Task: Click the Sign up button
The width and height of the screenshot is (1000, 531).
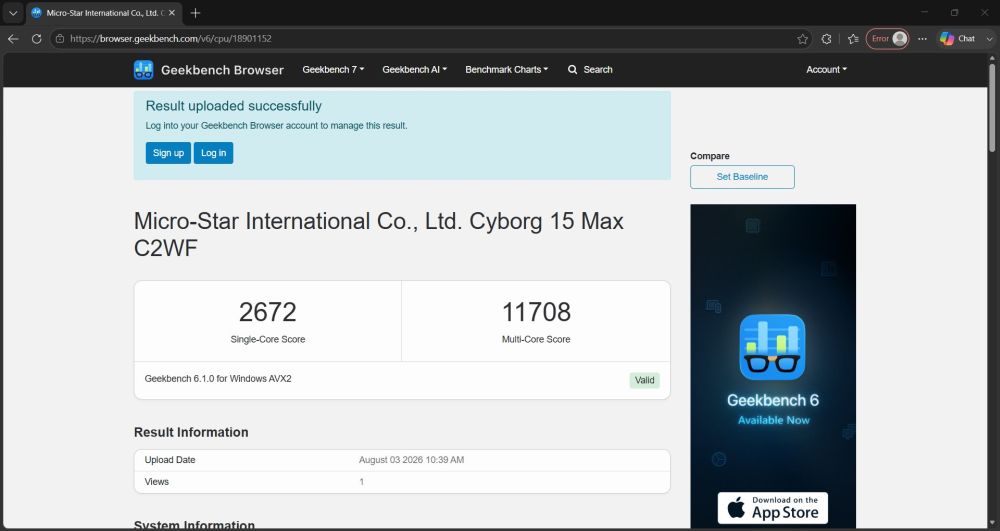Action: 168,153
